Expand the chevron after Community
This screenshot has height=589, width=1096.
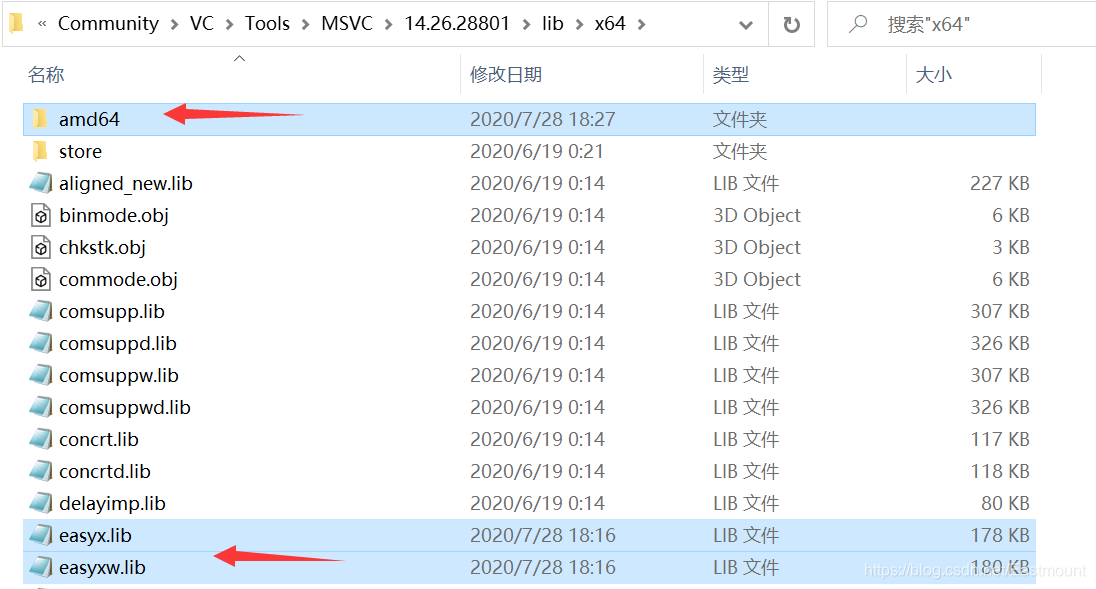pyautogui.click(x=175, y=24)
